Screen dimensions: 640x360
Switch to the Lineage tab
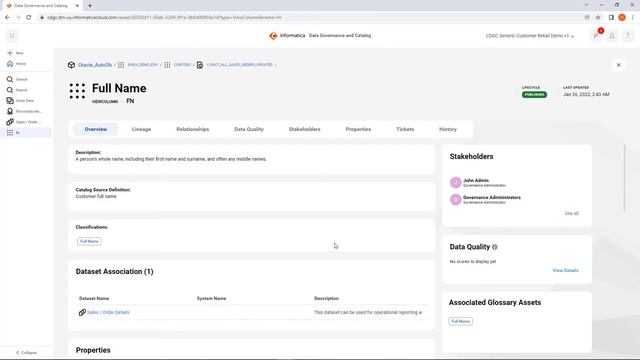point(141,129)
